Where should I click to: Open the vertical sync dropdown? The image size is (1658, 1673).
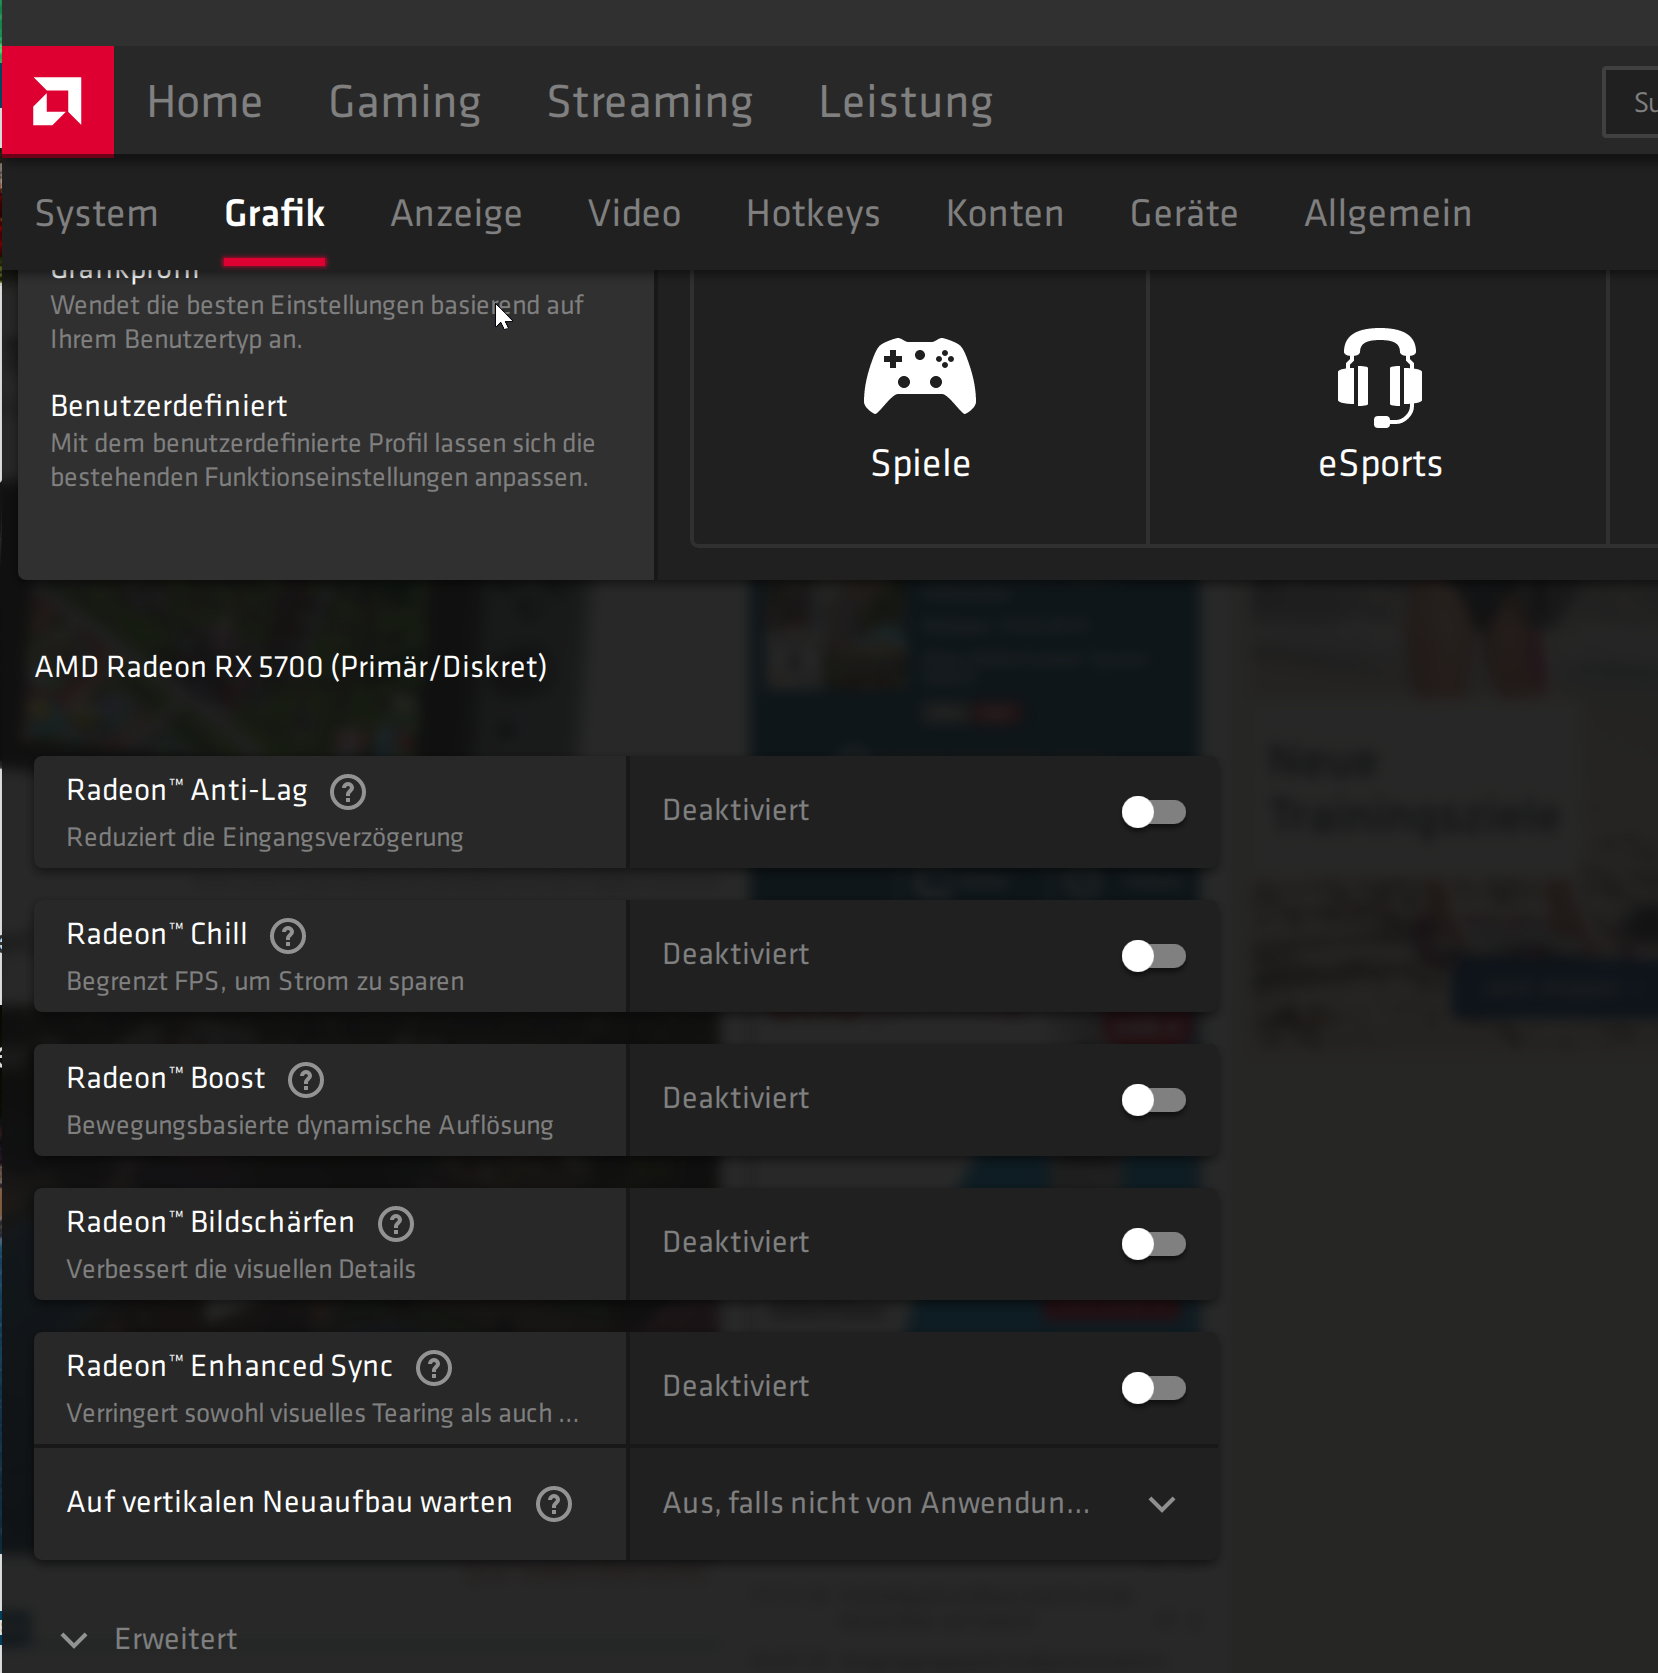click(x=922, y=1504)
